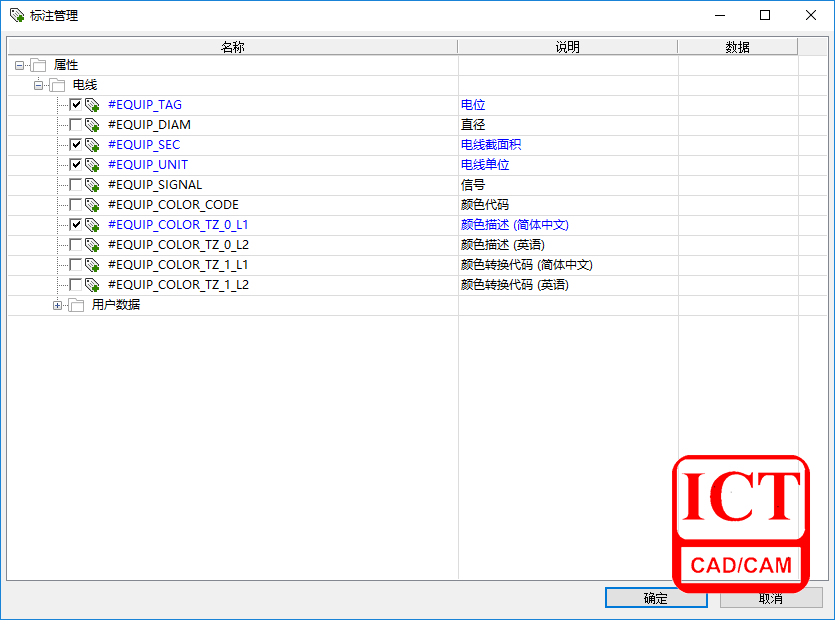Enable the #EQUIP_DIAM checkbox

click(x=75, y=125)
